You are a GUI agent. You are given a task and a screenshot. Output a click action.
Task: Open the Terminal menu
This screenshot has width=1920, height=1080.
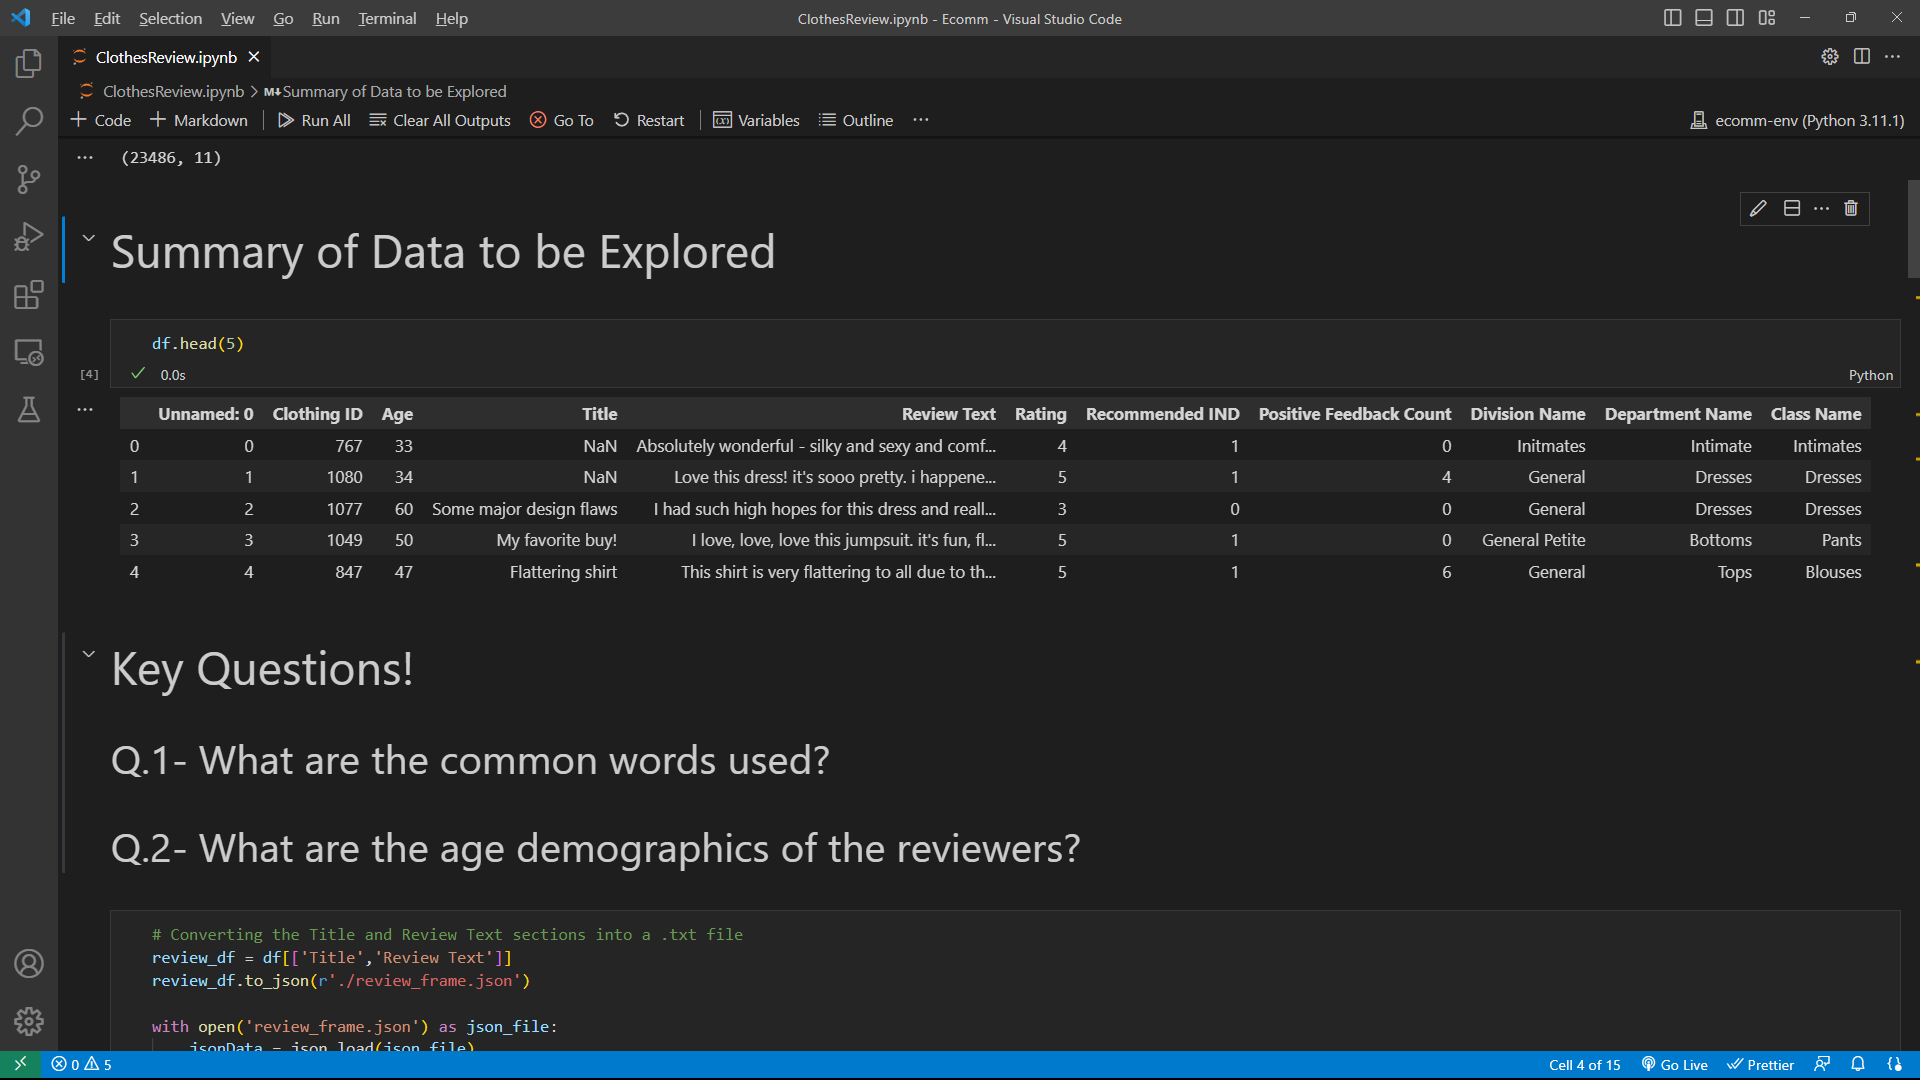click(387, 18)
